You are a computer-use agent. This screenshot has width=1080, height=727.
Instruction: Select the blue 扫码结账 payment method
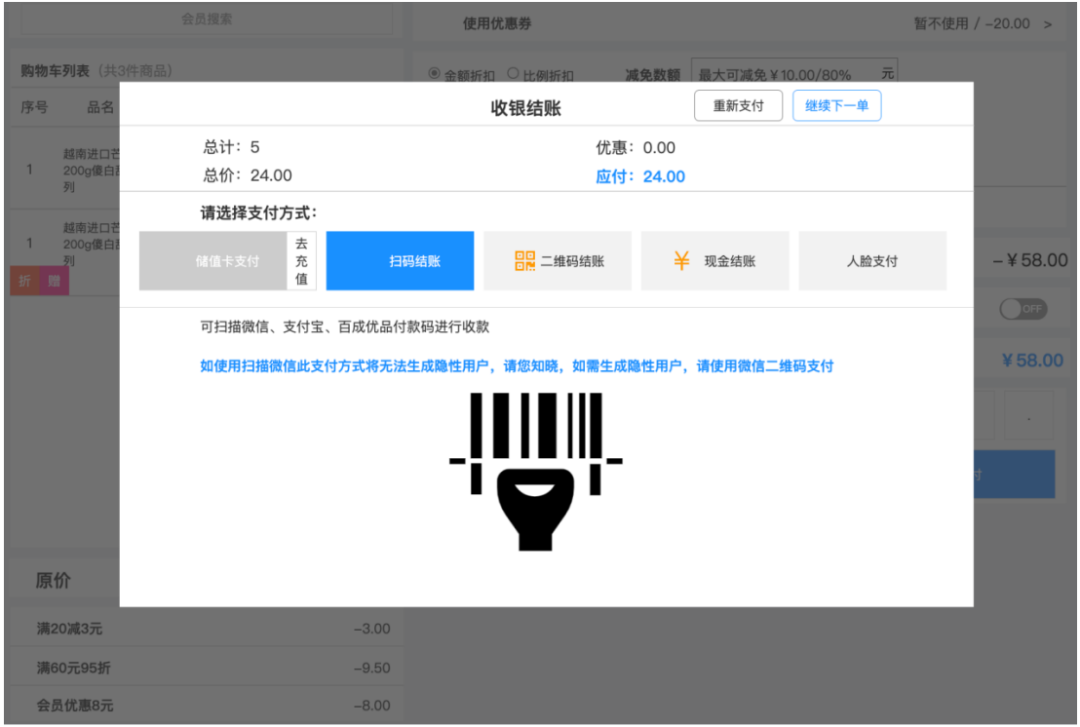[399, 260]
